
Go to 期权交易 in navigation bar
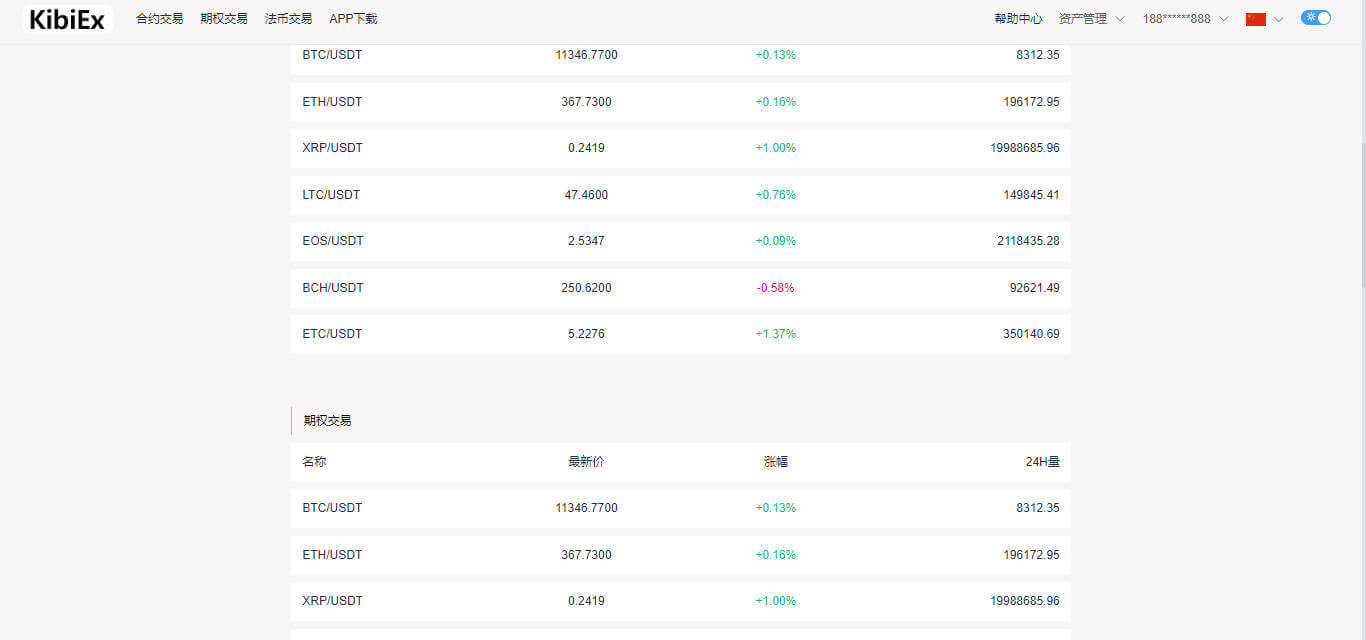click(224, 19)
